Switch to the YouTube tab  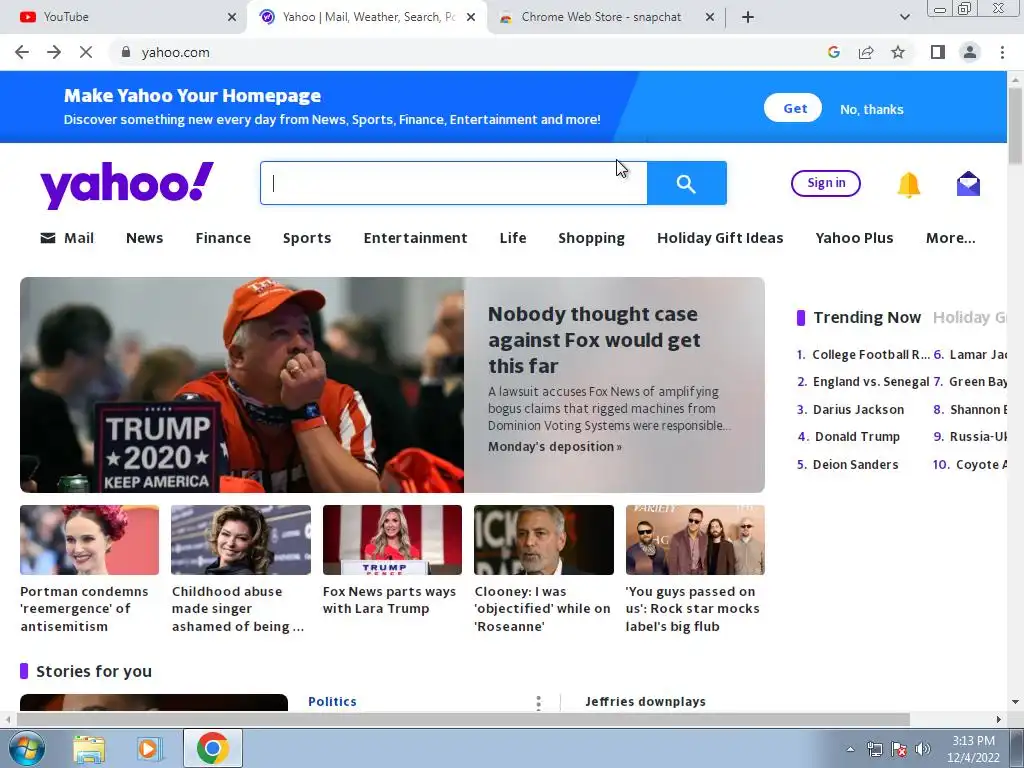pyautogui.click(x=124, y=17)
